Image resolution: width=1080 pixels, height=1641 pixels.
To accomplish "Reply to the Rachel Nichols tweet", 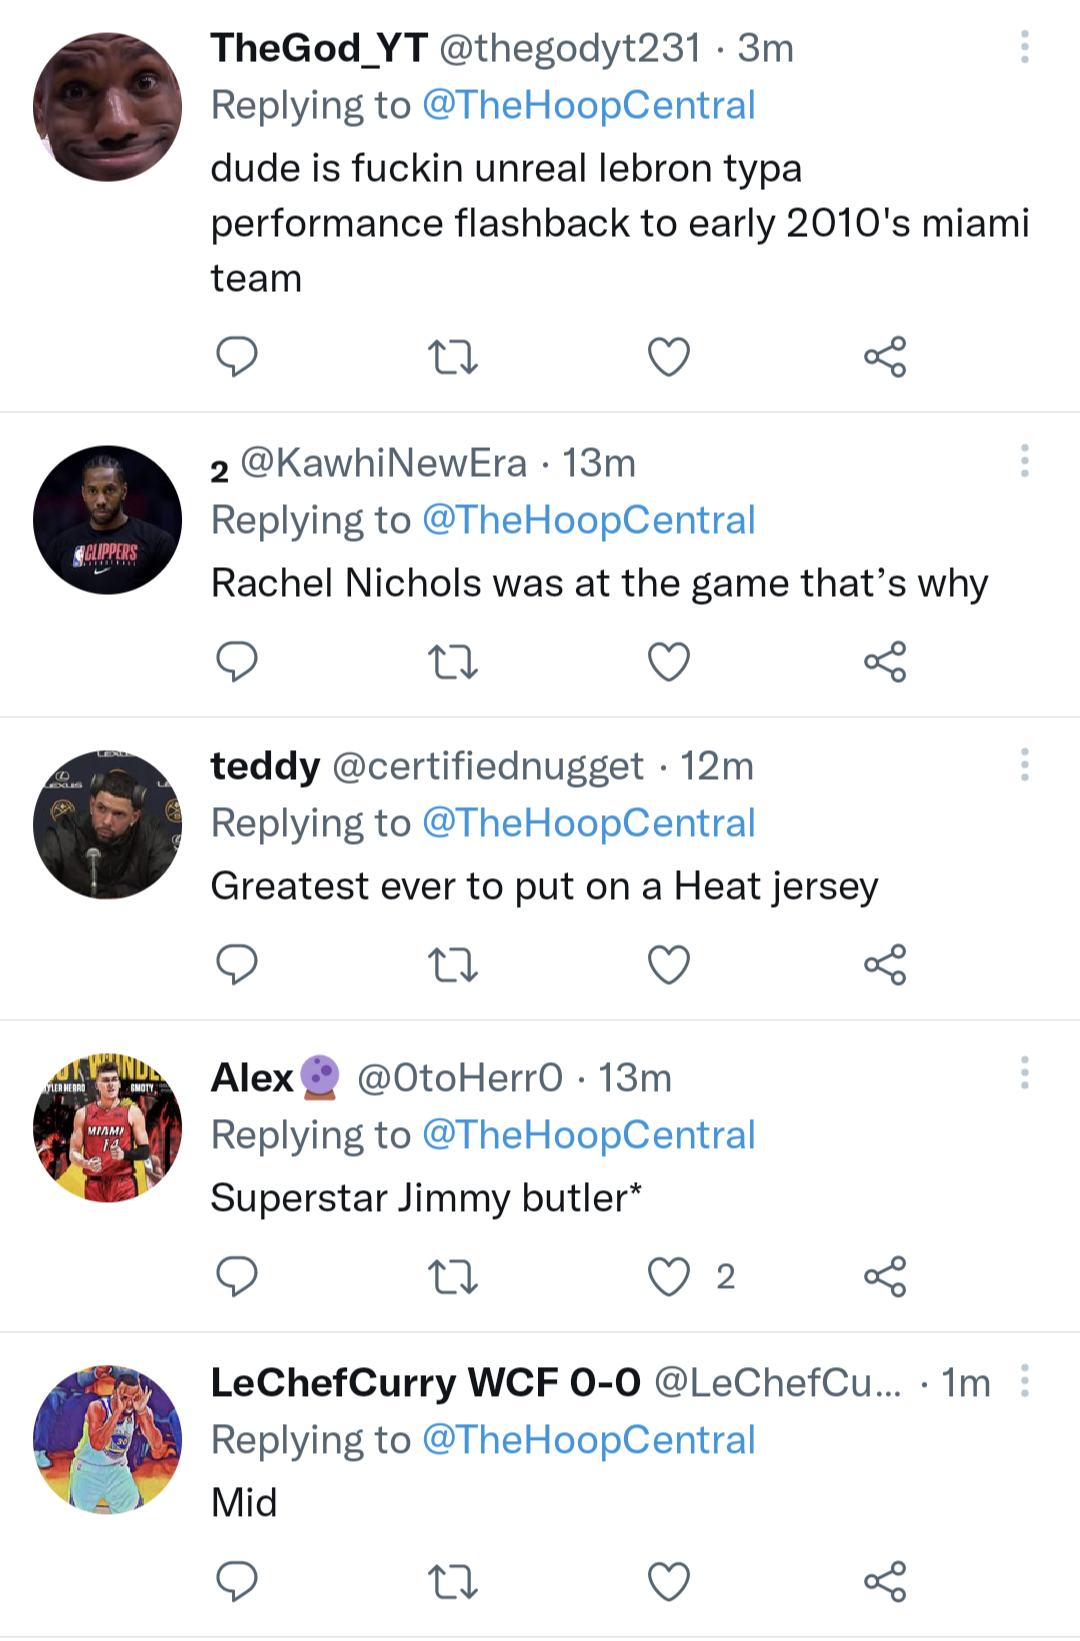I will pyautogui.click(x=237, y=662).
